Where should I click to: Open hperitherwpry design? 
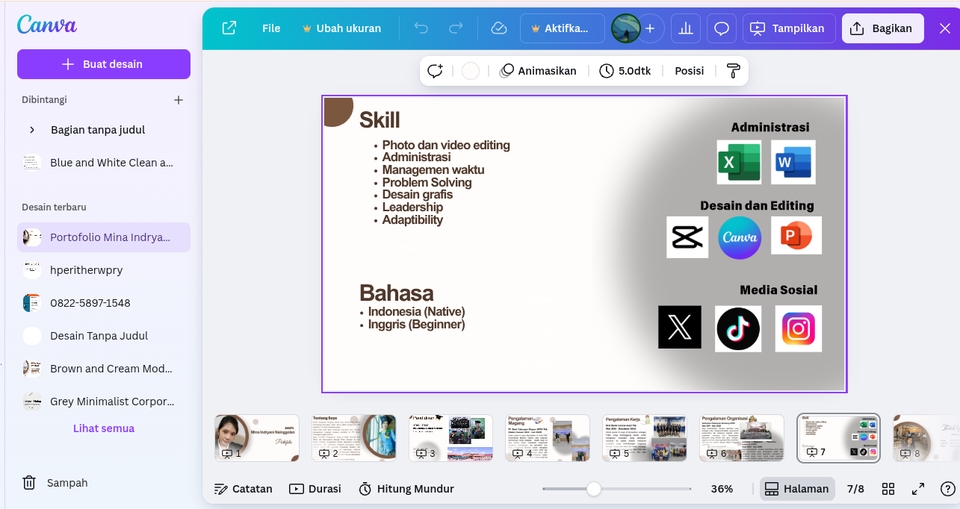(103, 270)
